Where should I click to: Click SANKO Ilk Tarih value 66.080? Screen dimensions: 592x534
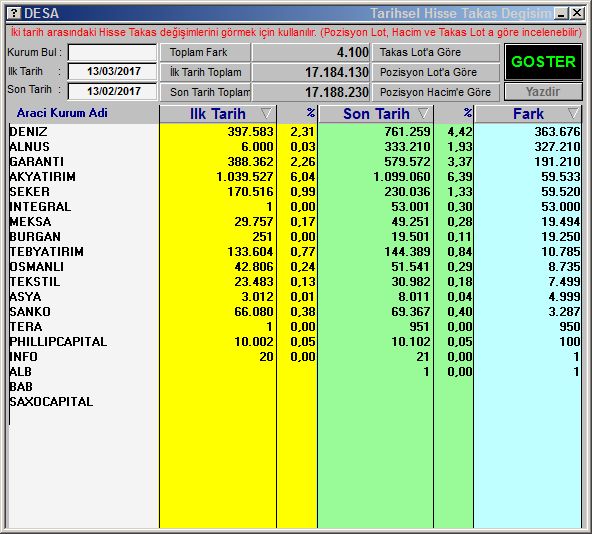[254, 312]
